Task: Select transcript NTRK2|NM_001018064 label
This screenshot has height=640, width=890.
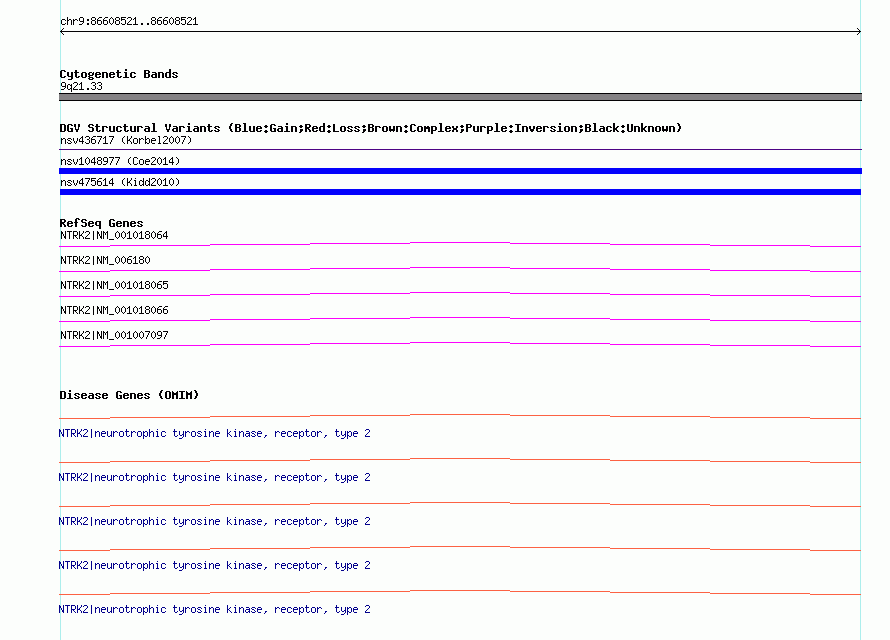Action: pyautogui.click(x=114, y=235)
